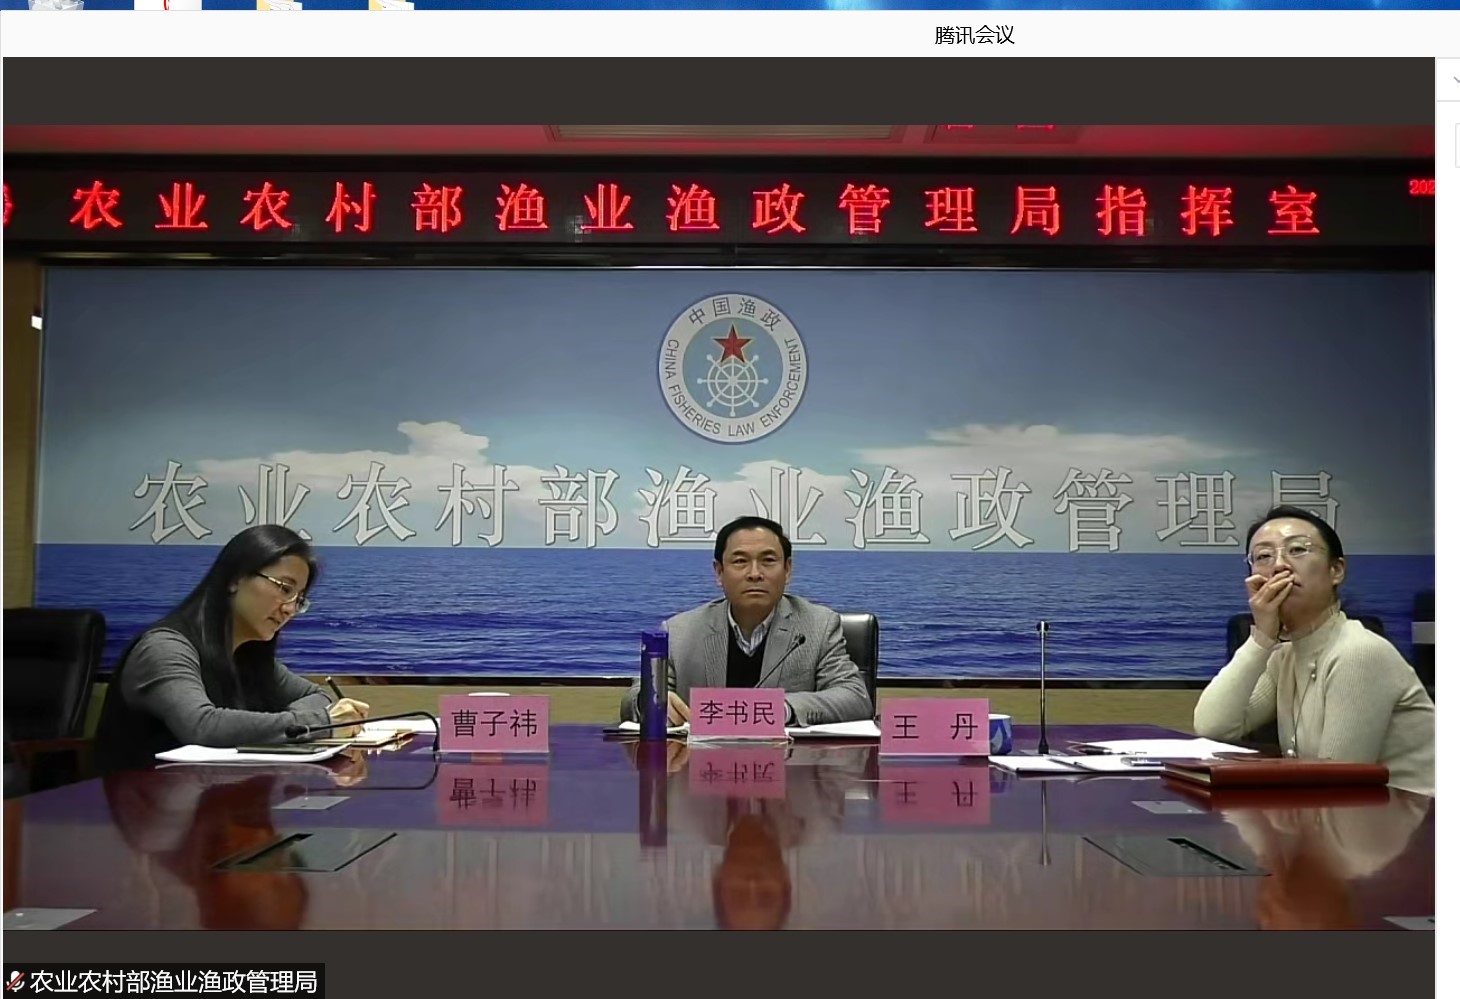This screenshot has height=999, width=1460.
Task: Click the 腾讯会议 window title bar
Action: click(974, 35)
